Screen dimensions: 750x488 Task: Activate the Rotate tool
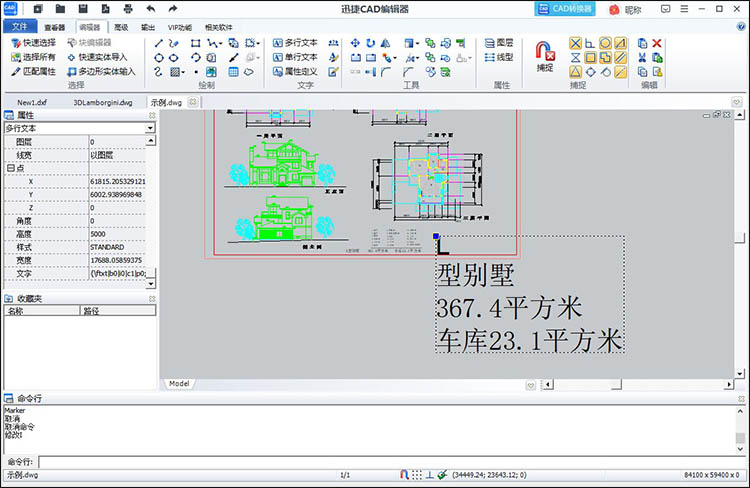(371, 44)
